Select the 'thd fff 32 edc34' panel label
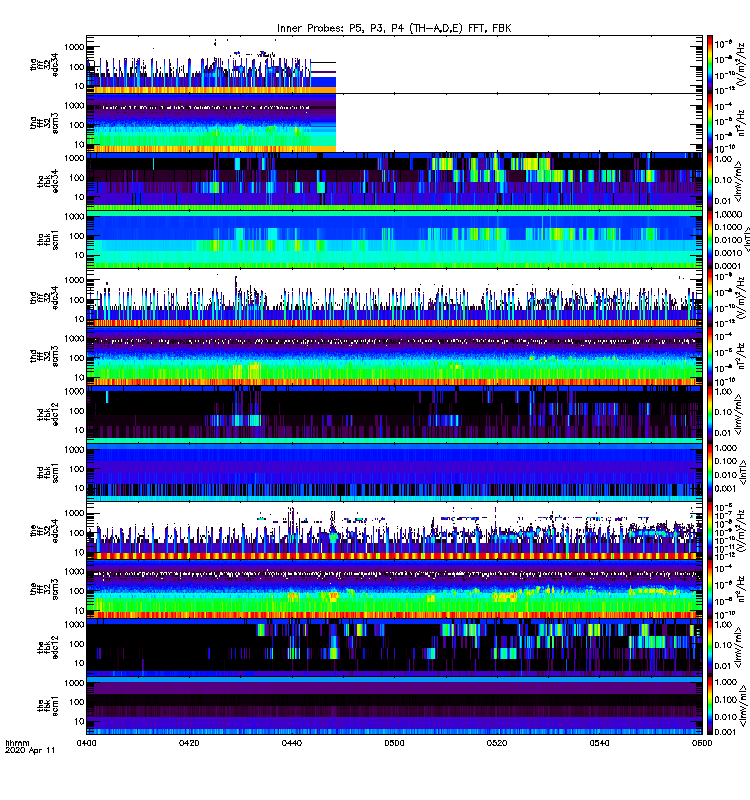Screen dimensions: 750x800 pos(44,298)
